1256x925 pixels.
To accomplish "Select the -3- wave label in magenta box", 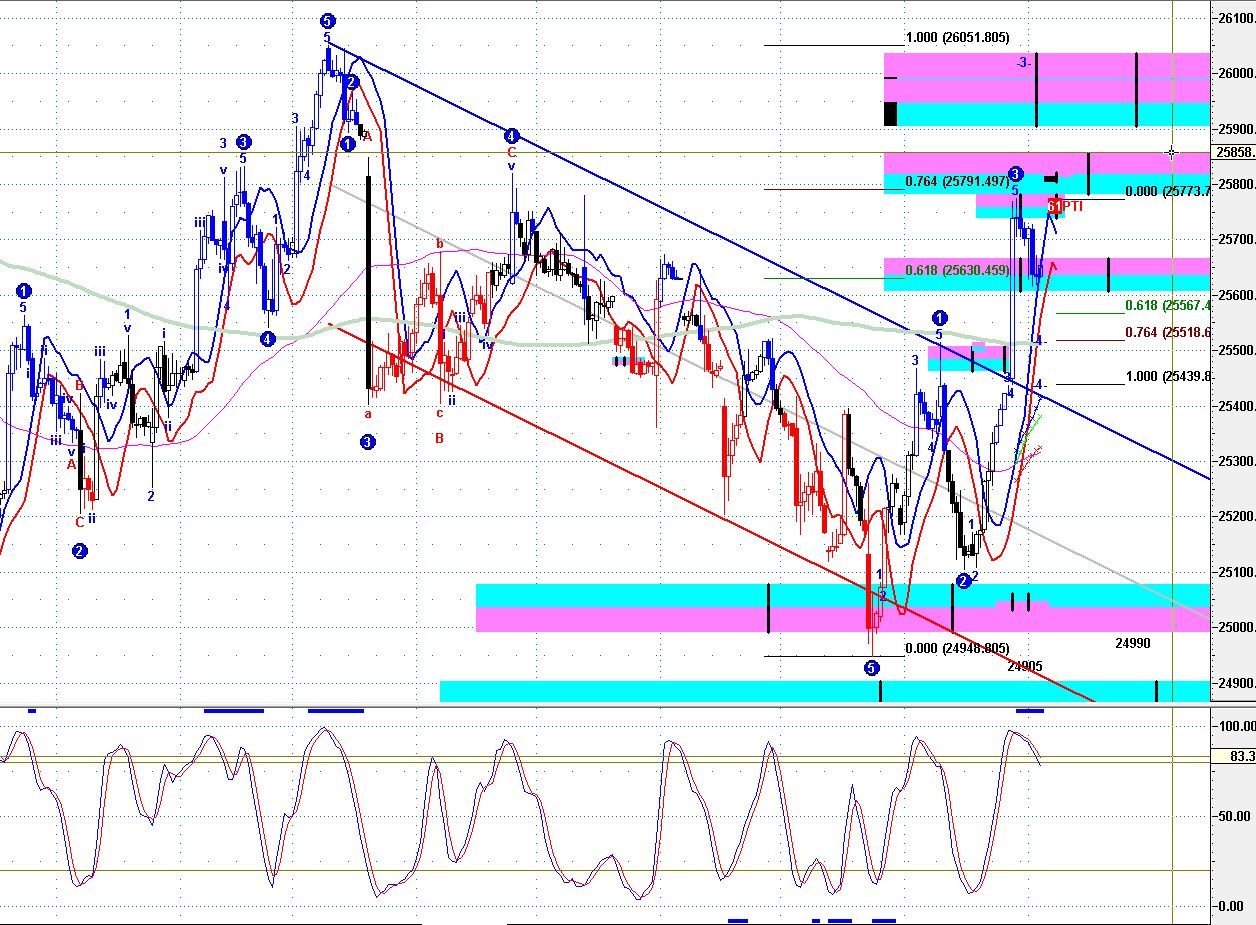I will click(1023, 62).
